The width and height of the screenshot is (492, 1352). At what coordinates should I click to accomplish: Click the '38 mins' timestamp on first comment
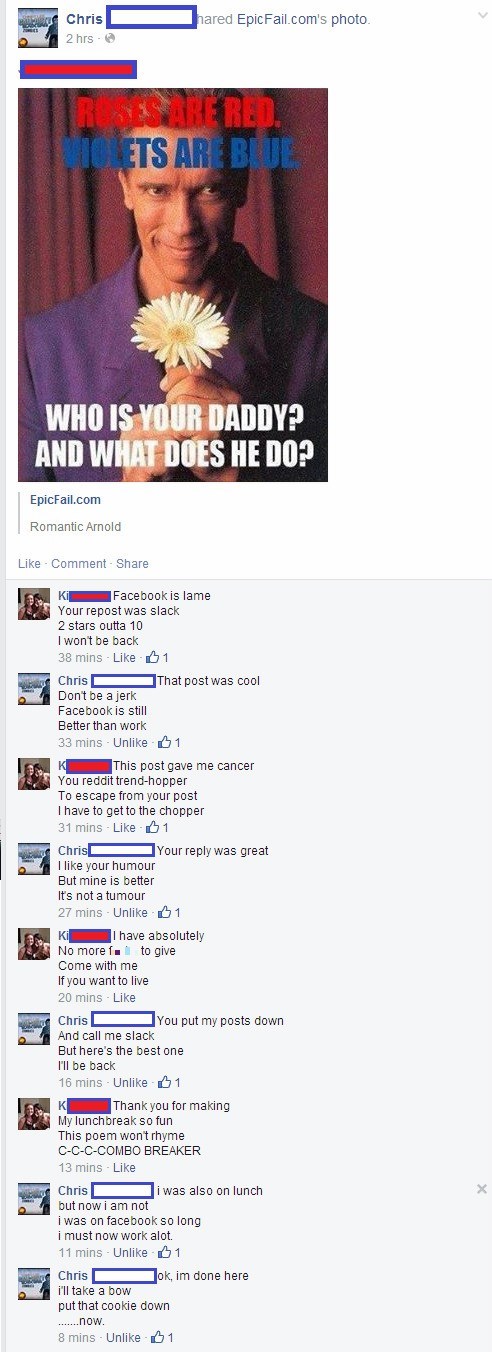coord(80,658)
